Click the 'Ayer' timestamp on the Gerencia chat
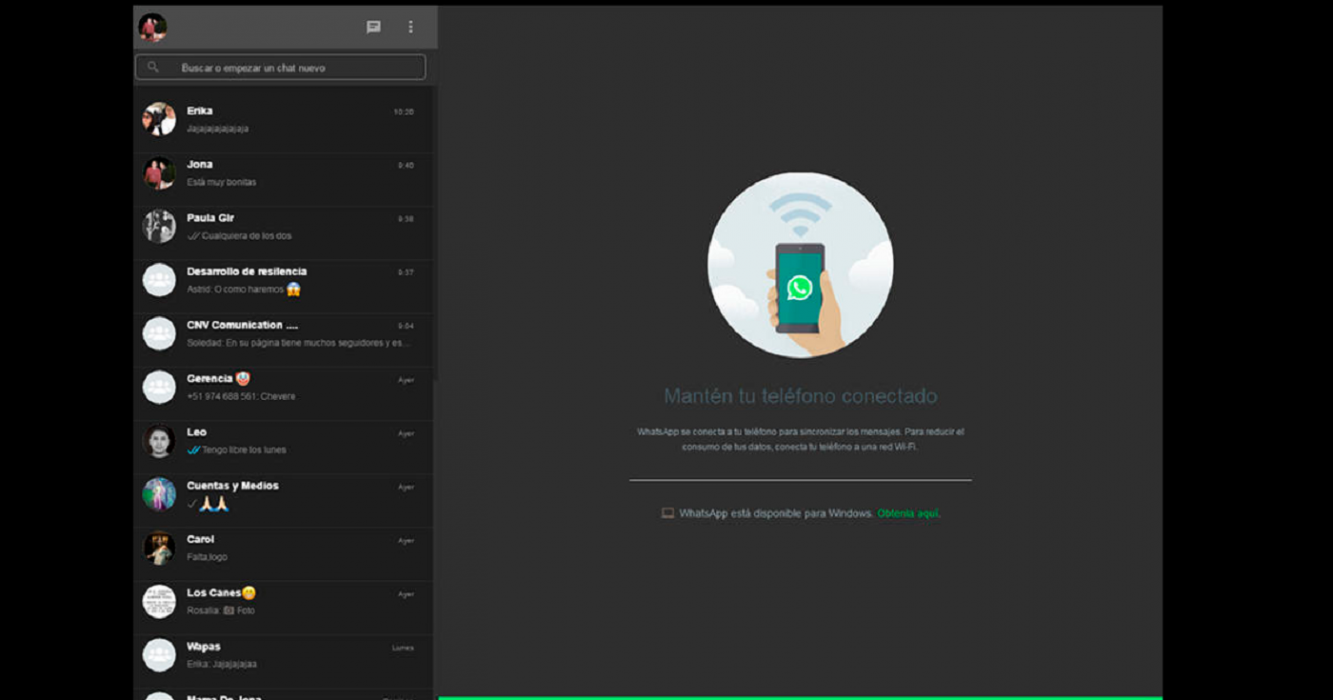Viewport: 1333px width, 700px height. coord(406,380)
